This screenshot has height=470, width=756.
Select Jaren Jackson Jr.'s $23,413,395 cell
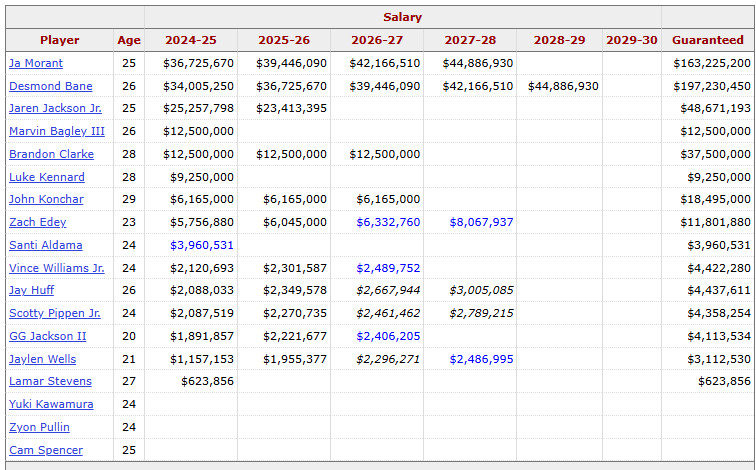(291, 108)
